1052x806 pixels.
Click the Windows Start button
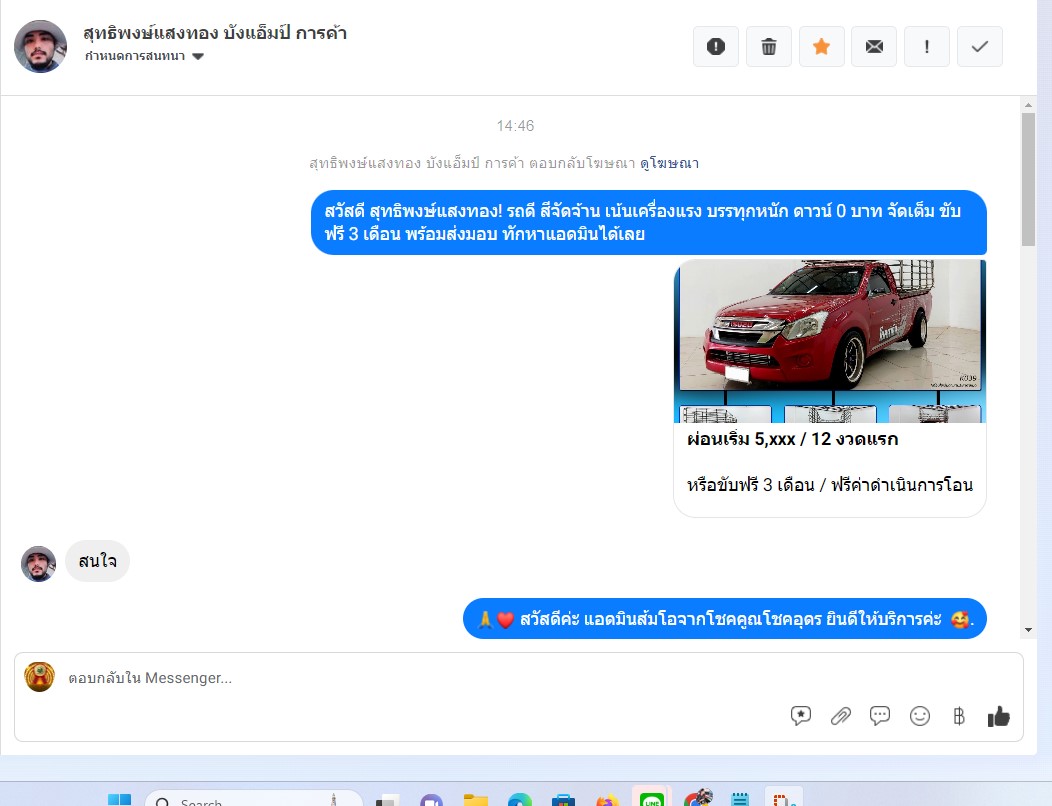pos(120,800)
